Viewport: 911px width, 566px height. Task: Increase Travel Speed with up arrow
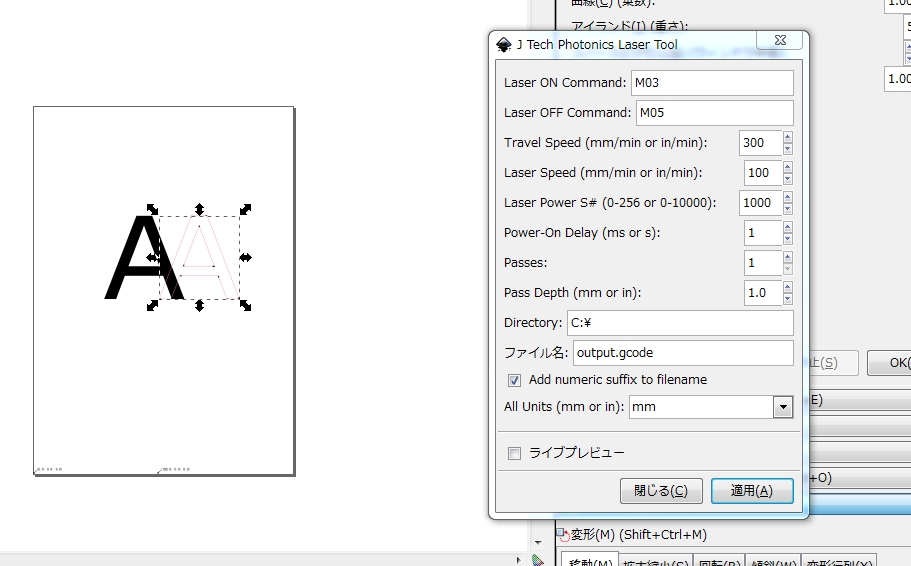787,137
